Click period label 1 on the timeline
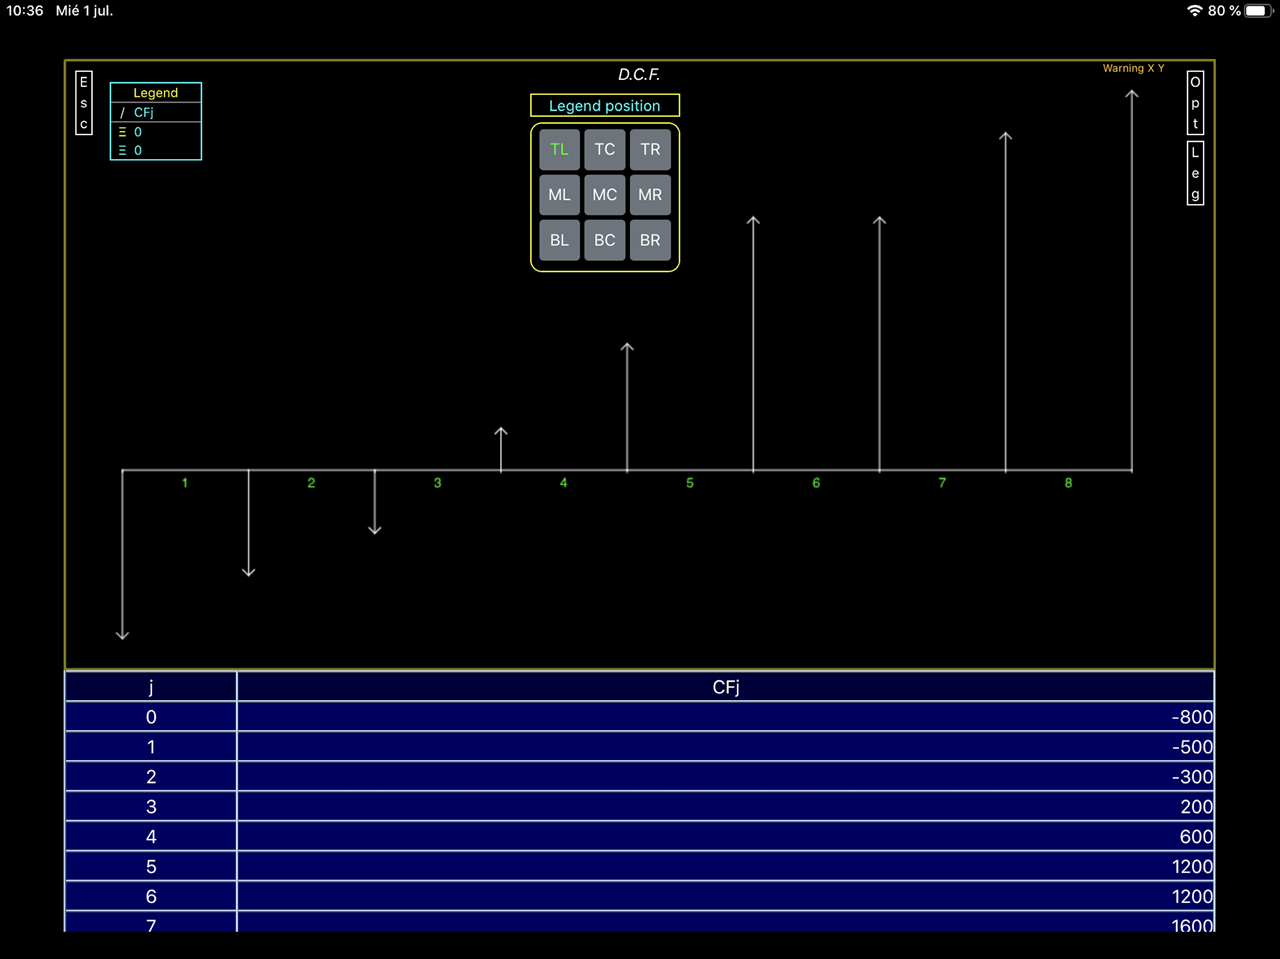 [185, 483]
